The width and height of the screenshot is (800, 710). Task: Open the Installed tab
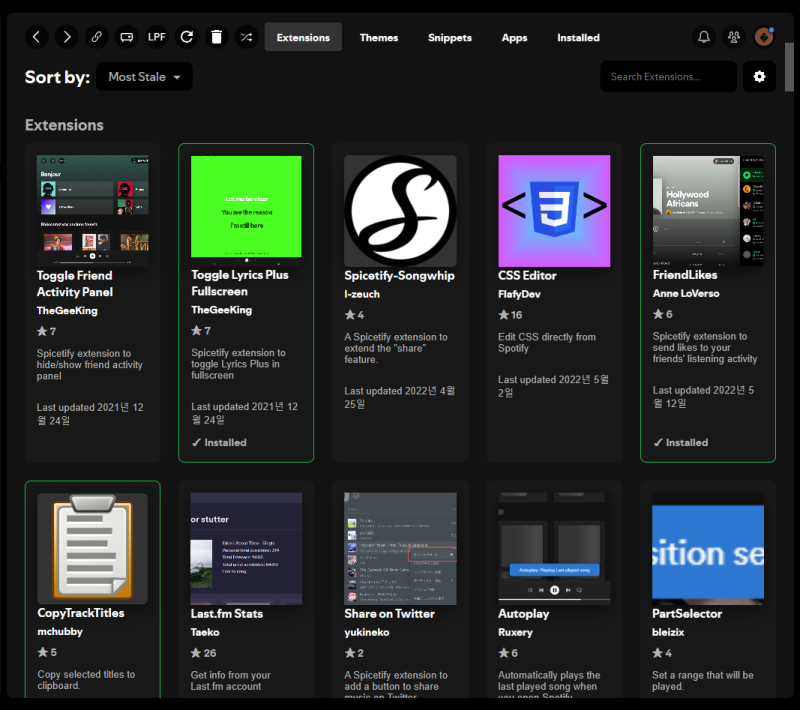pos(578,38)
